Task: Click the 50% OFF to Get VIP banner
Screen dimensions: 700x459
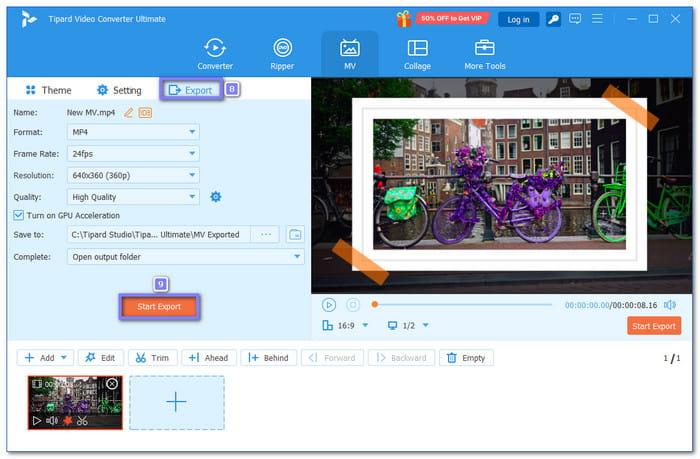Action: coord(451,18)
